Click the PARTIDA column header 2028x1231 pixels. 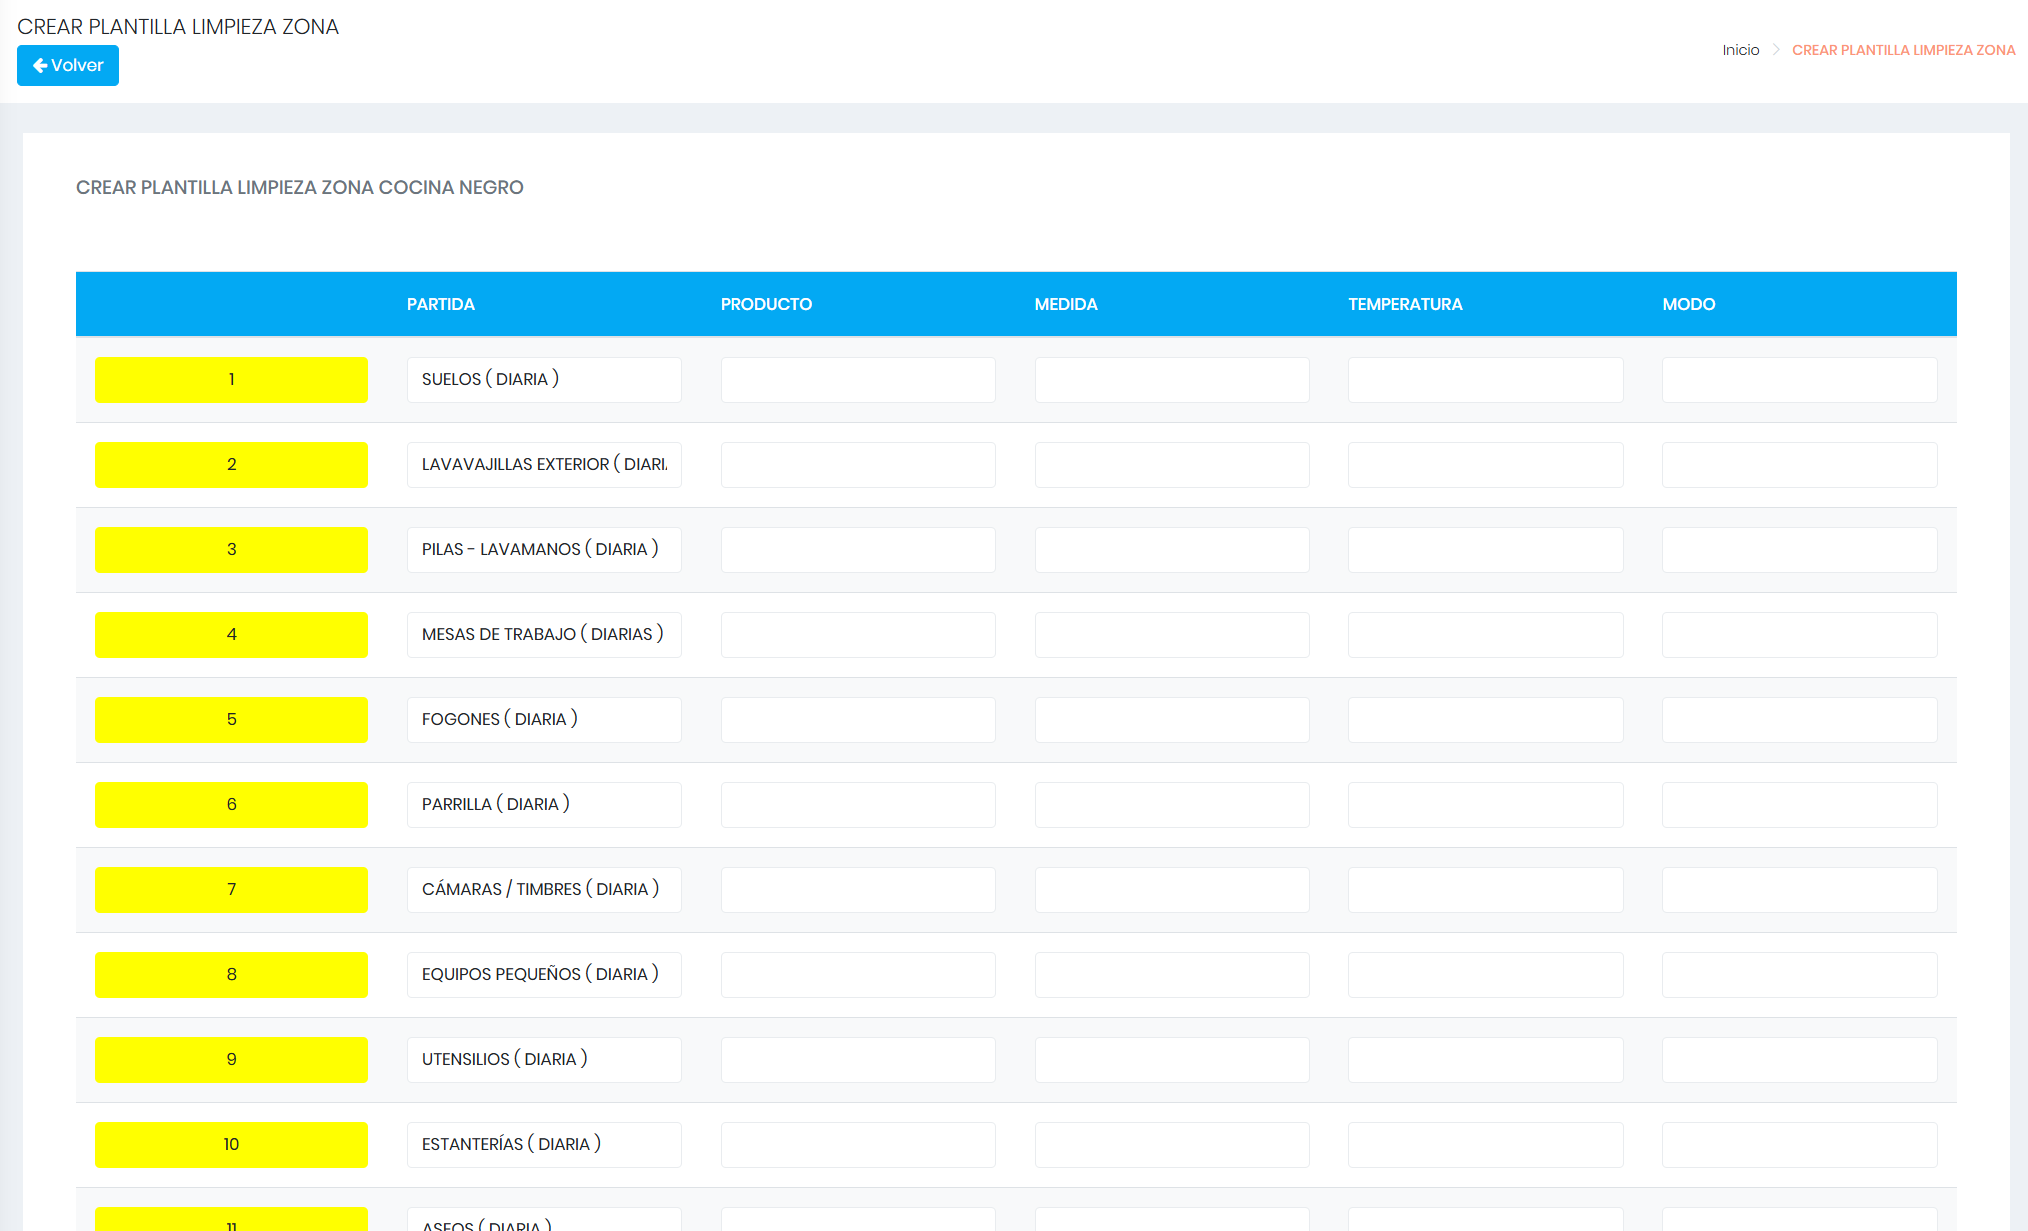pyautogui.click(x=441, y=304)
